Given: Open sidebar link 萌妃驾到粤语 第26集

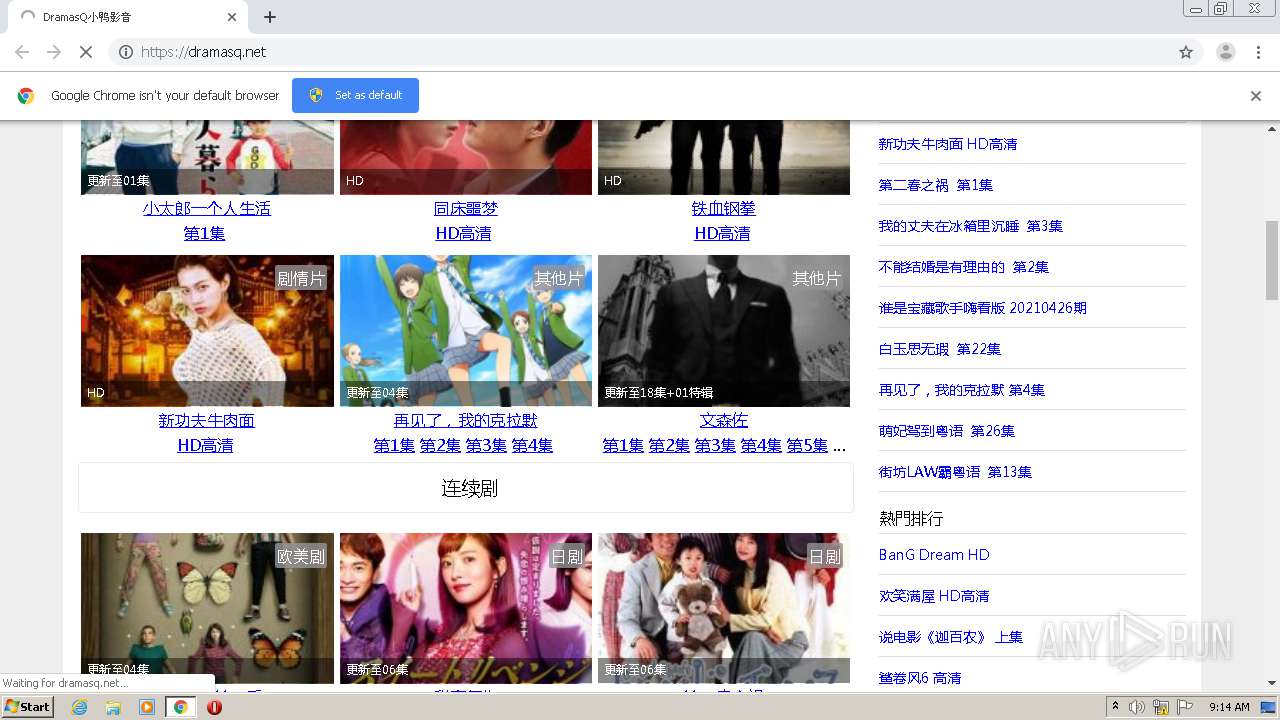Looking at the screenshot, I should [947, 431].
